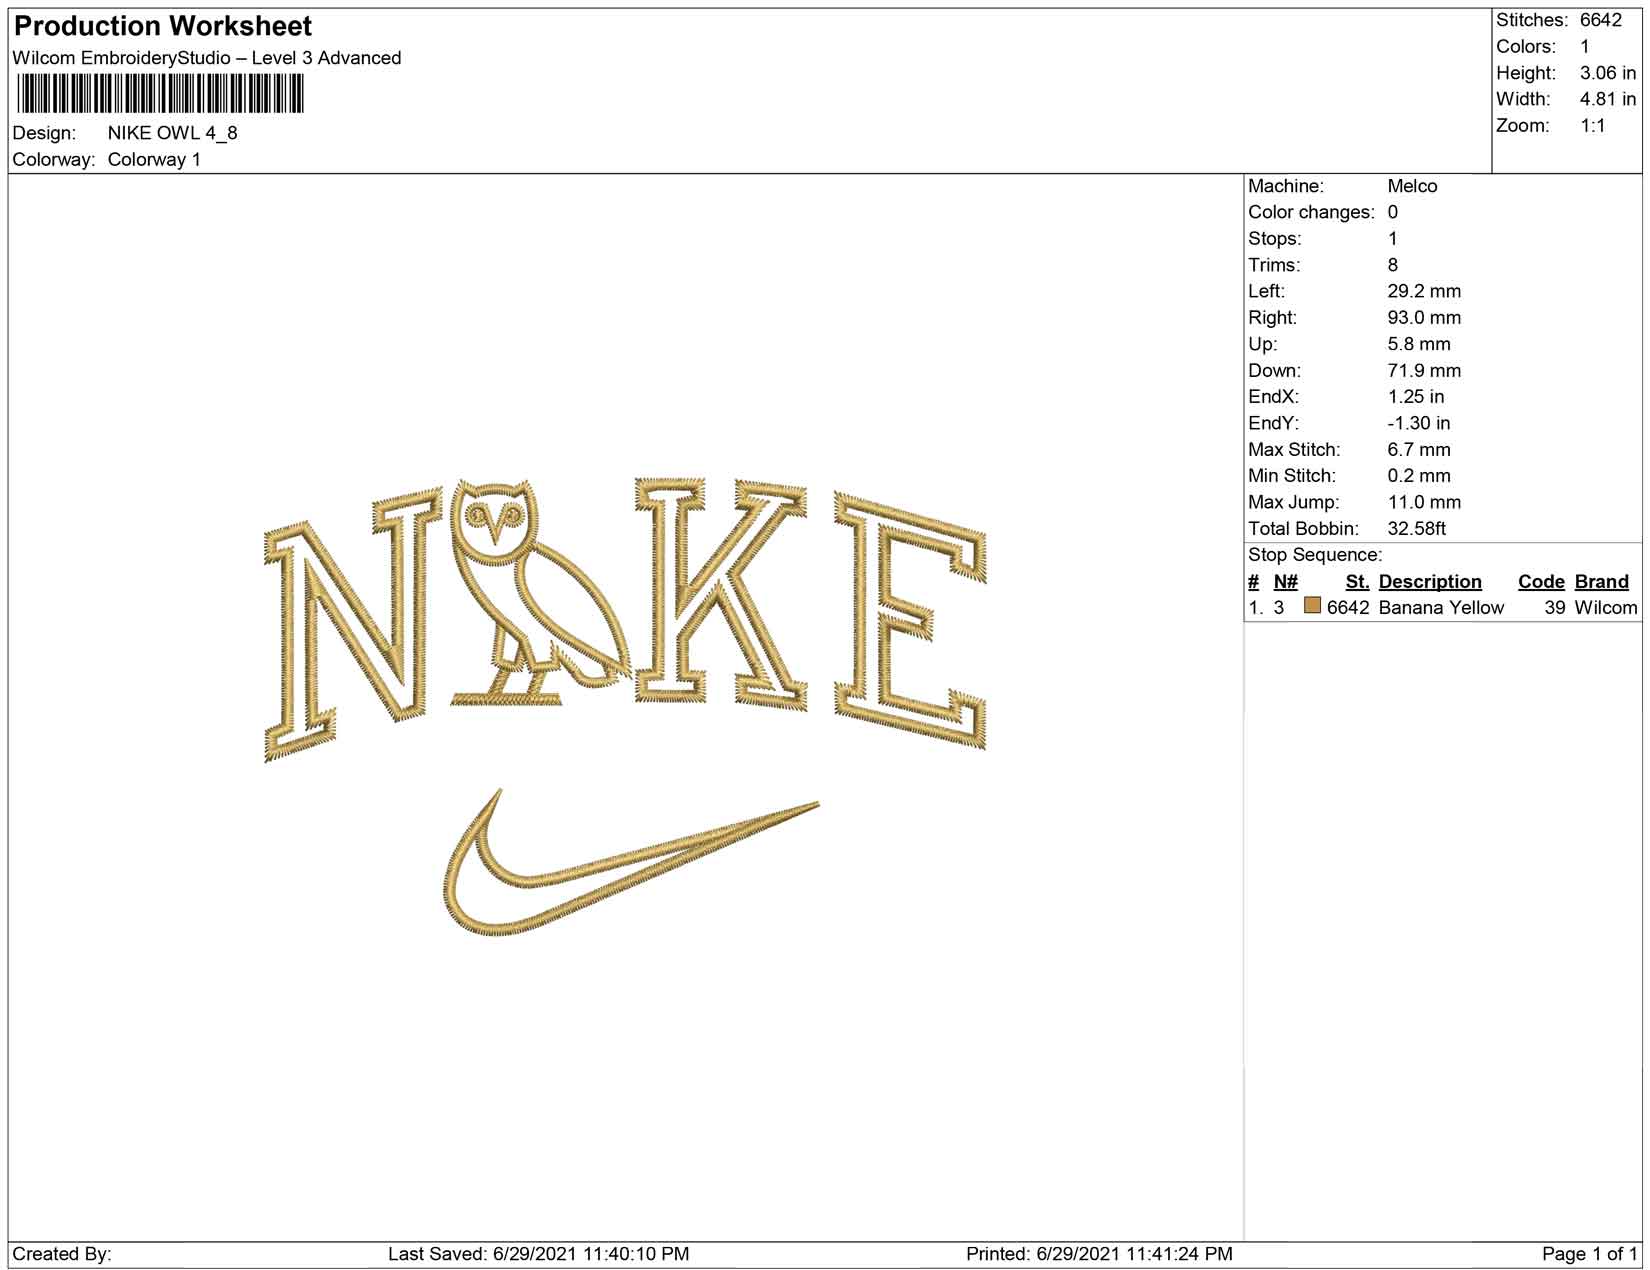Click the "Total Bobbin:" label
The width and height of the screenshot is (1650, 1270).
[1304, 529]
